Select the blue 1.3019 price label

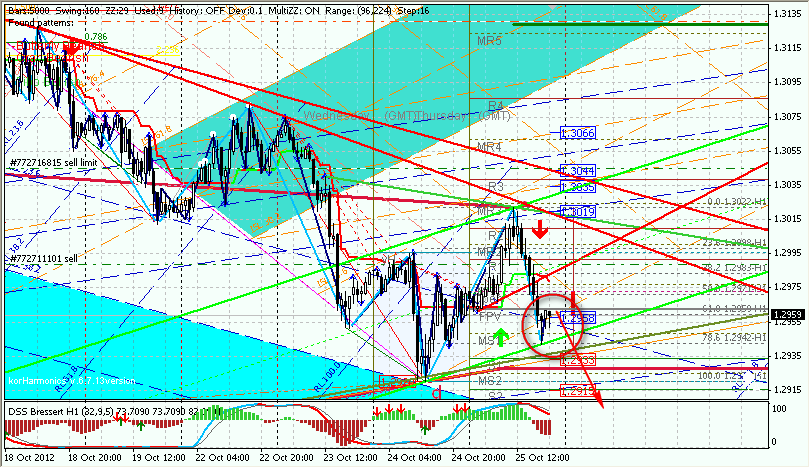(x=578, y=212)
